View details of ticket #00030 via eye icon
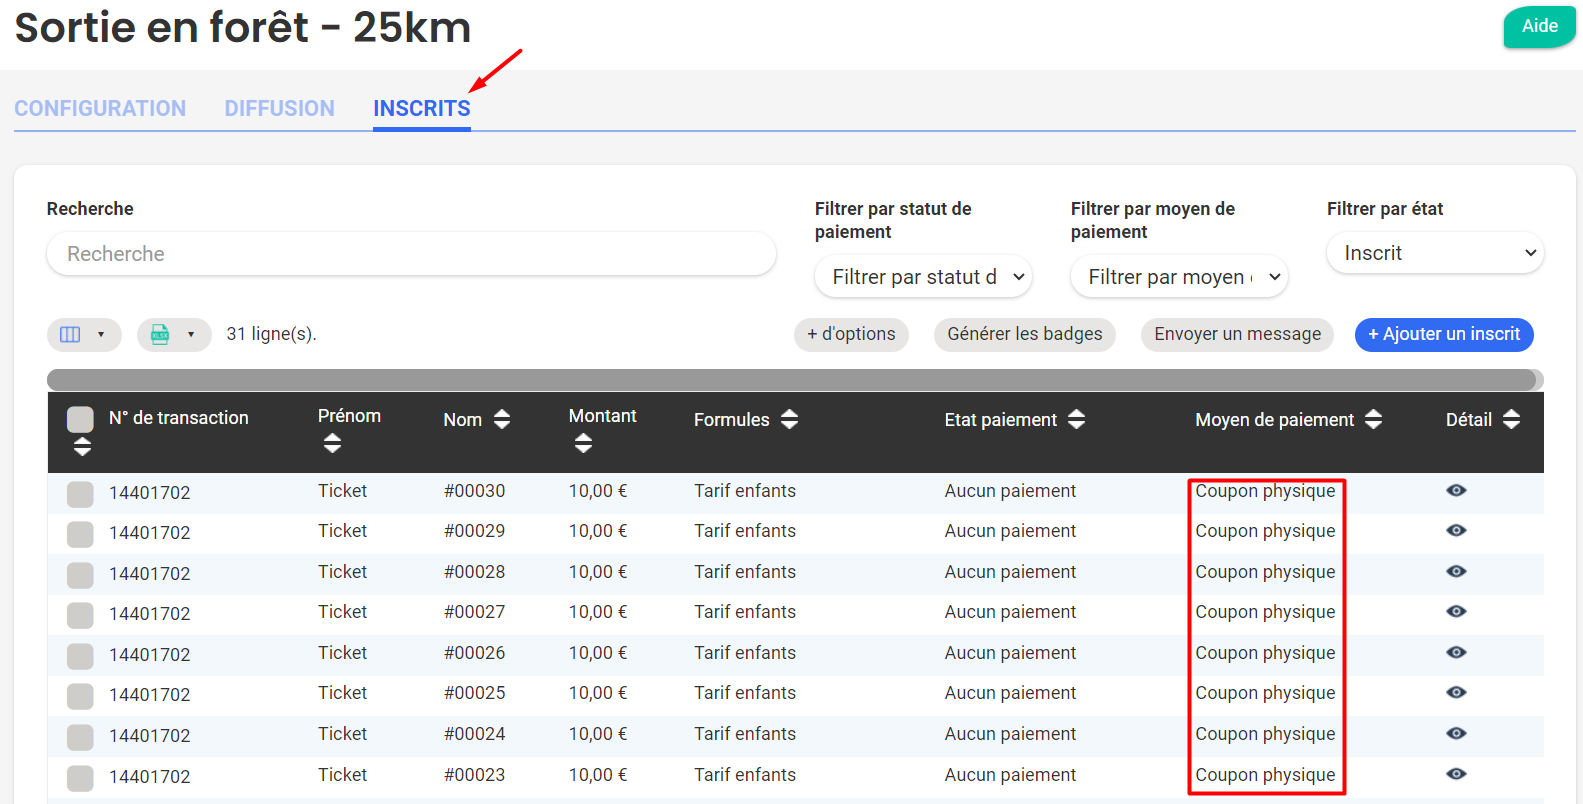This screenshot has width=1583, height=804. pyautogui.click(x=1456, y=491)
